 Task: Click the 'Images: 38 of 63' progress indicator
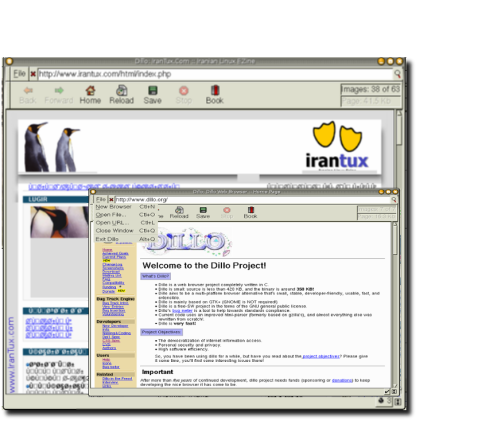[x=370, y=89]
